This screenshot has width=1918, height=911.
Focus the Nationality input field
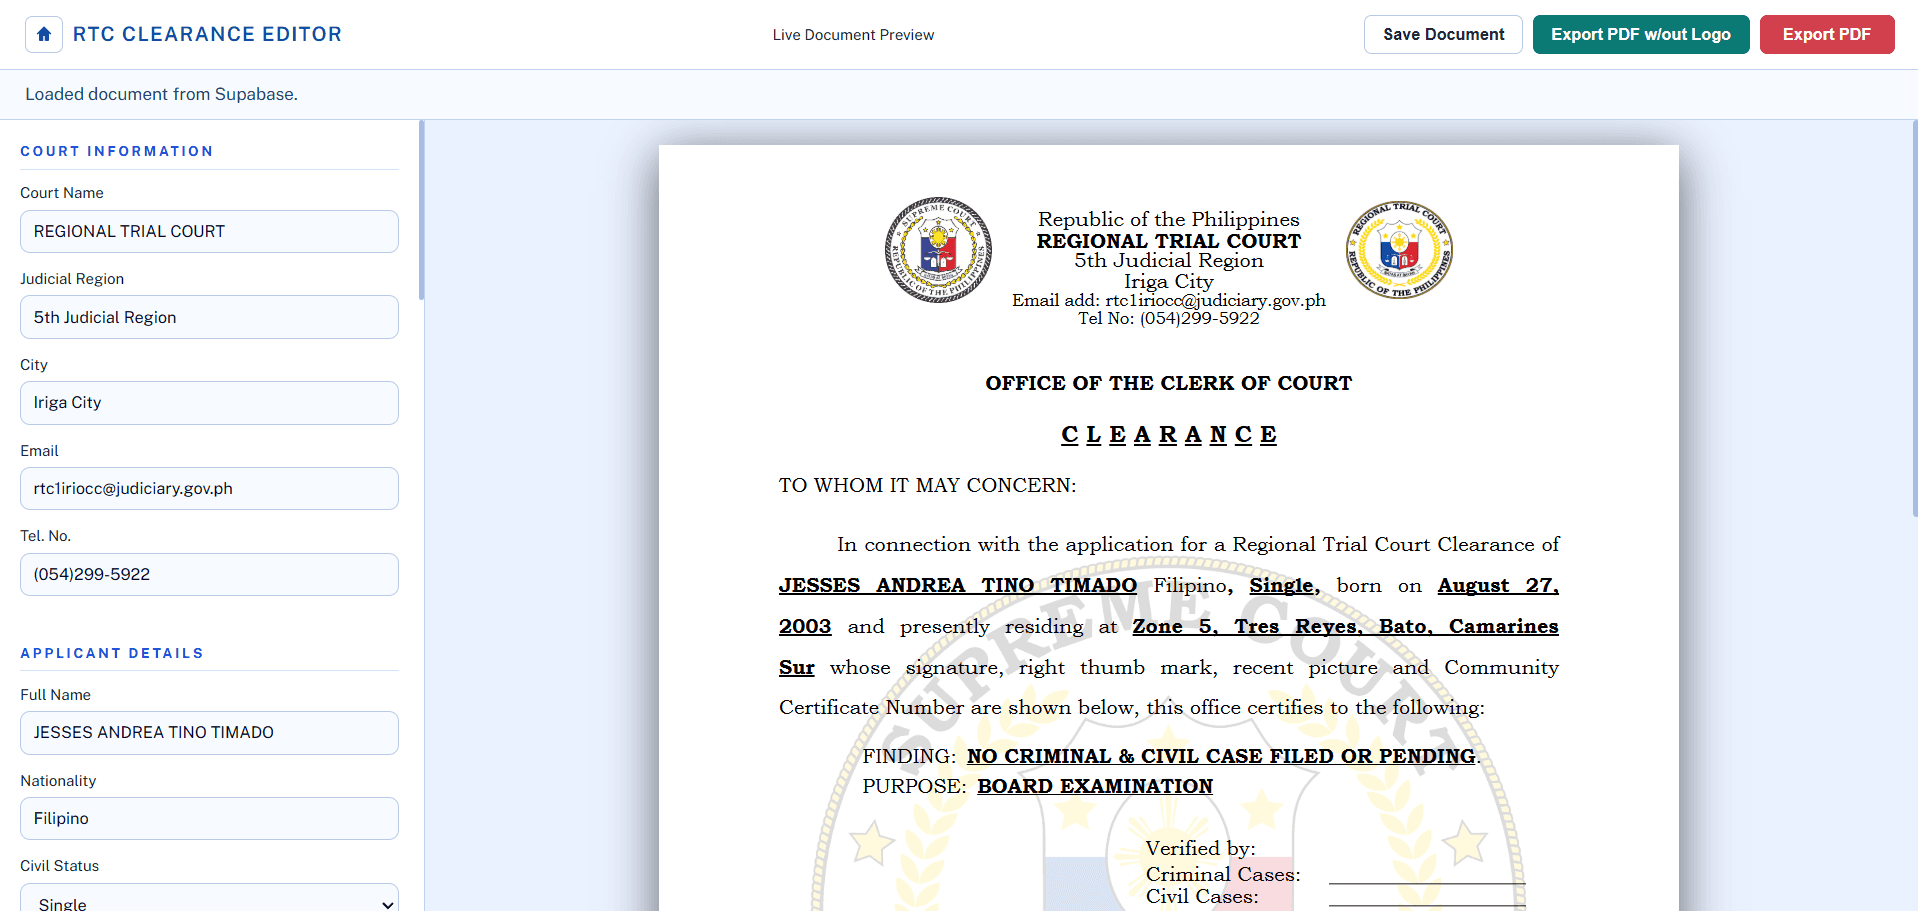pyautogui.click(x=209, y=818)
